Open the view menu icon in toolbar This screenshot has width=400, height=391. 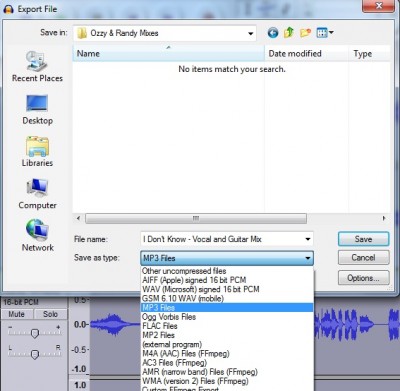coord(325,33)
